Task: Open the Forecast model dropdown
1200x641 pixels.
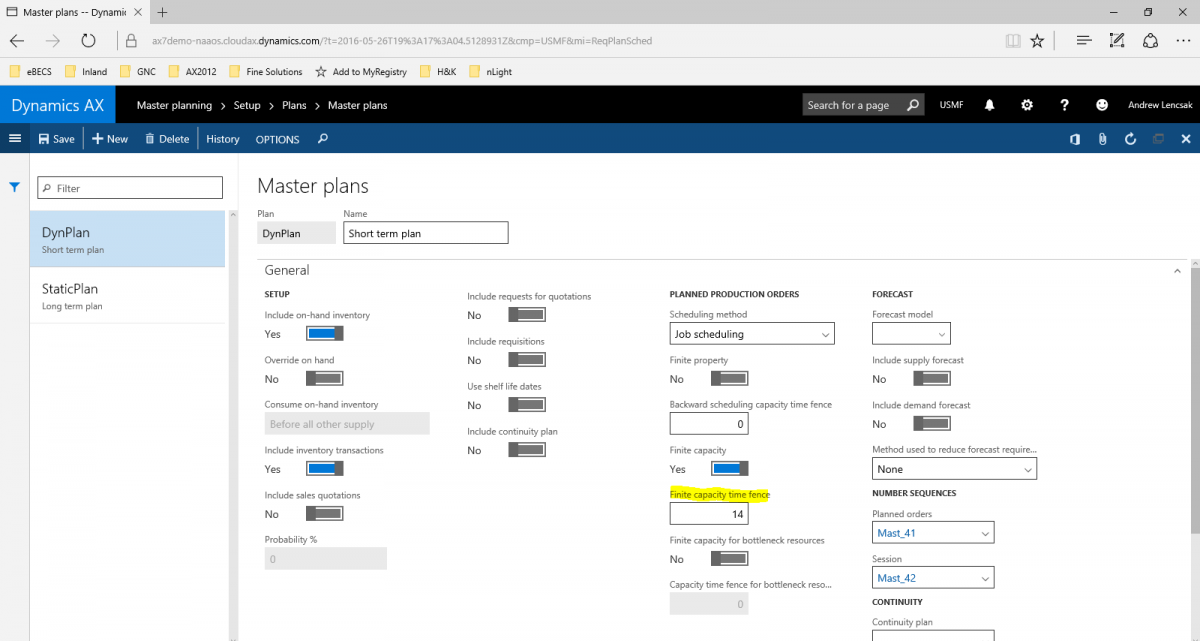Action: click(x=911, y=334)
